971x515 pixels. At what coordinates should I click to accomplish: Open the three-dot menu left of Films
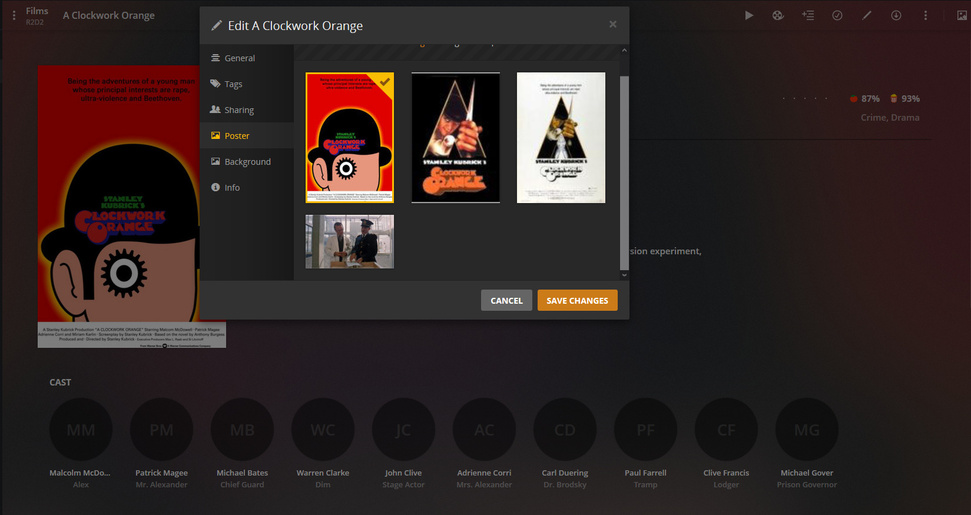click(14, 15)
